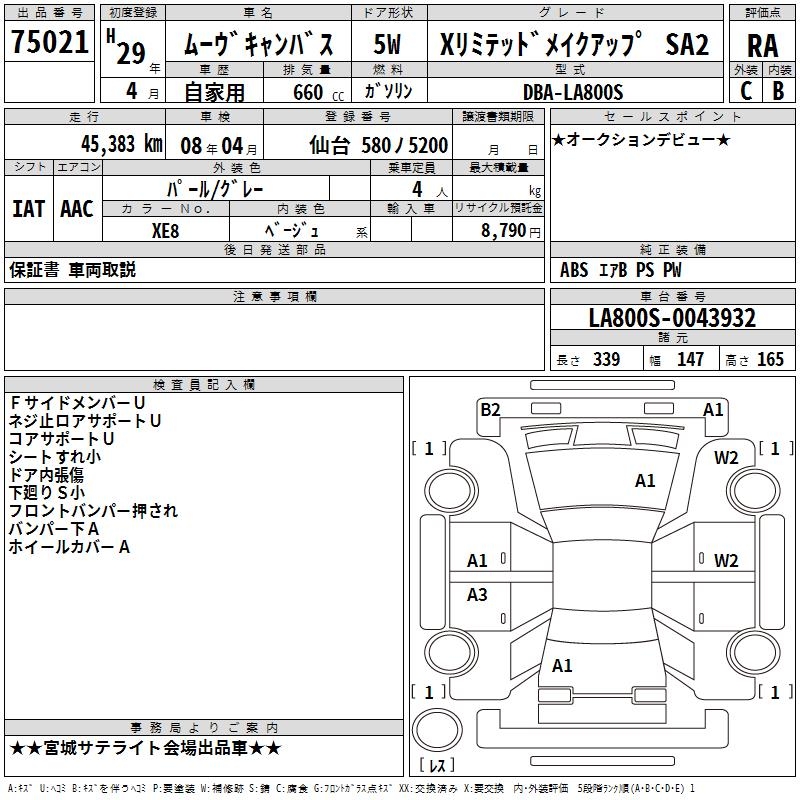
Task: Click registration number 仙台 580ノ5200
Action: coord(379,146)
